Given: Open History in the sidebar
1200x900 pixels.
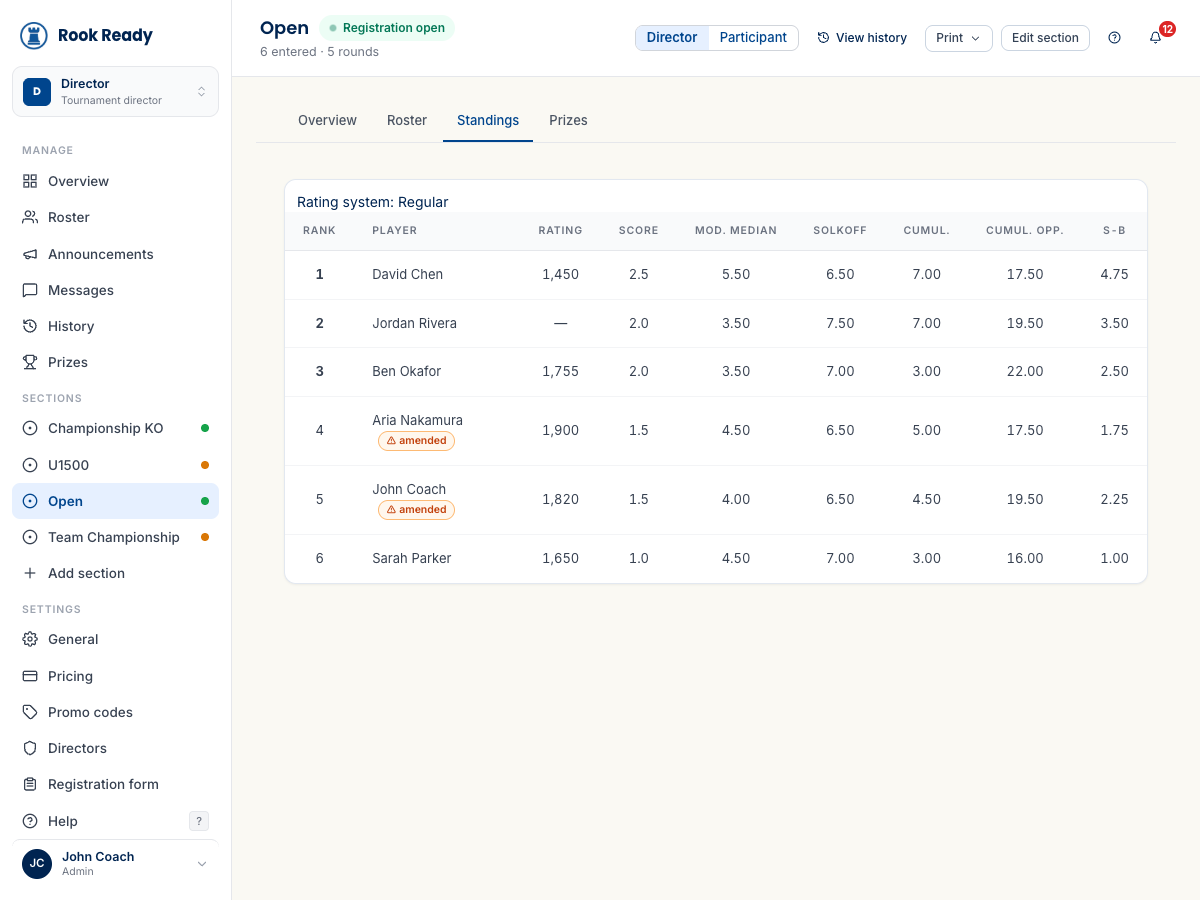Looking at the screenshot, I should pos(115,326).
